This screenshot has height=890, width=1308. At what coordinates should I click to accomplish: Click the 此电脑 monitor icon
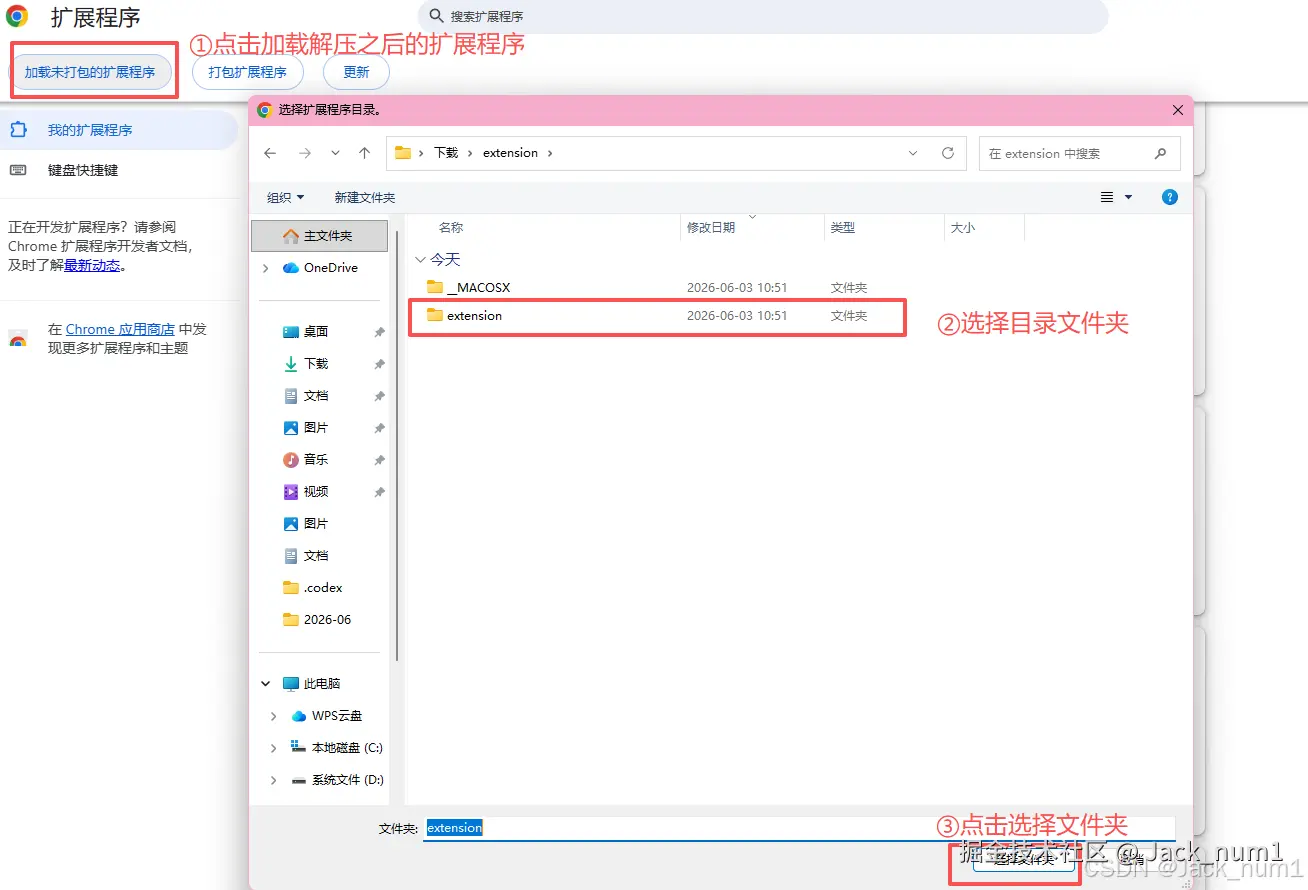click(291, 684)
